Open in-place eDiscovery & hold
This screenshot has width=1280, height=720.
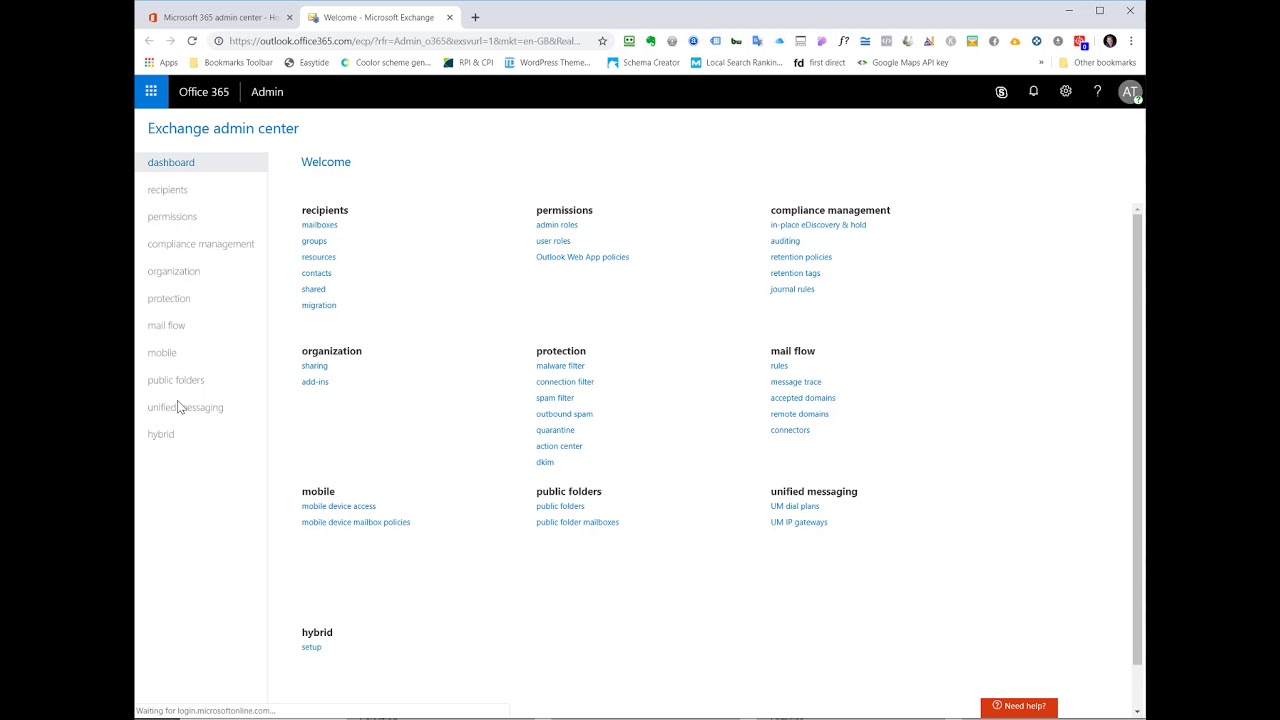[818, 225]
